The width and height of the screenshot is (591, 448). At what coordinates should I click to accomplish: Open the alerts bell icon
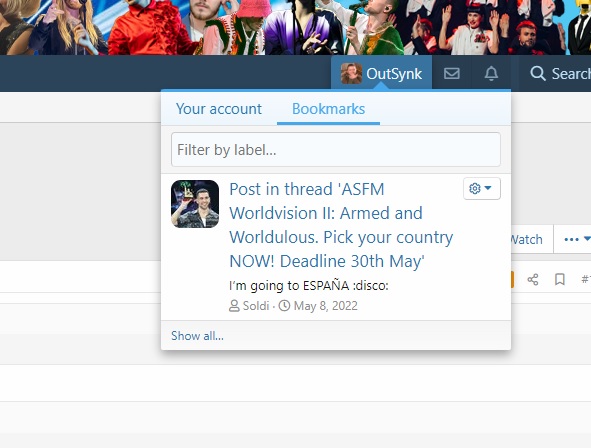click(x=491, y=73)
